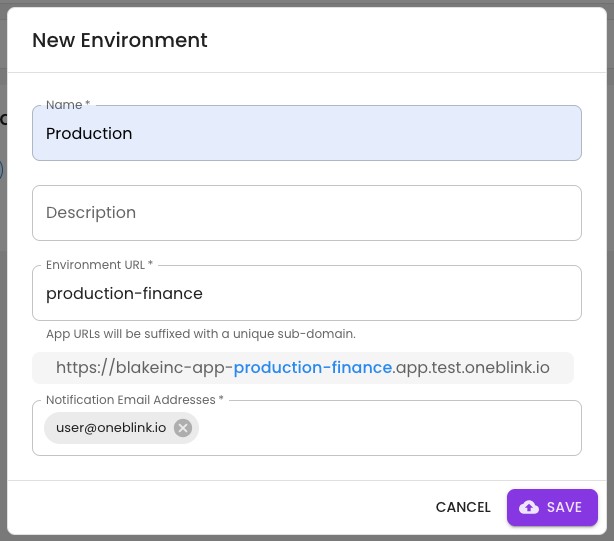Image resolution: width=614 pixels, height=541 pixels.
Task: Click the App URLs suffix helper text
Action: 201,333
